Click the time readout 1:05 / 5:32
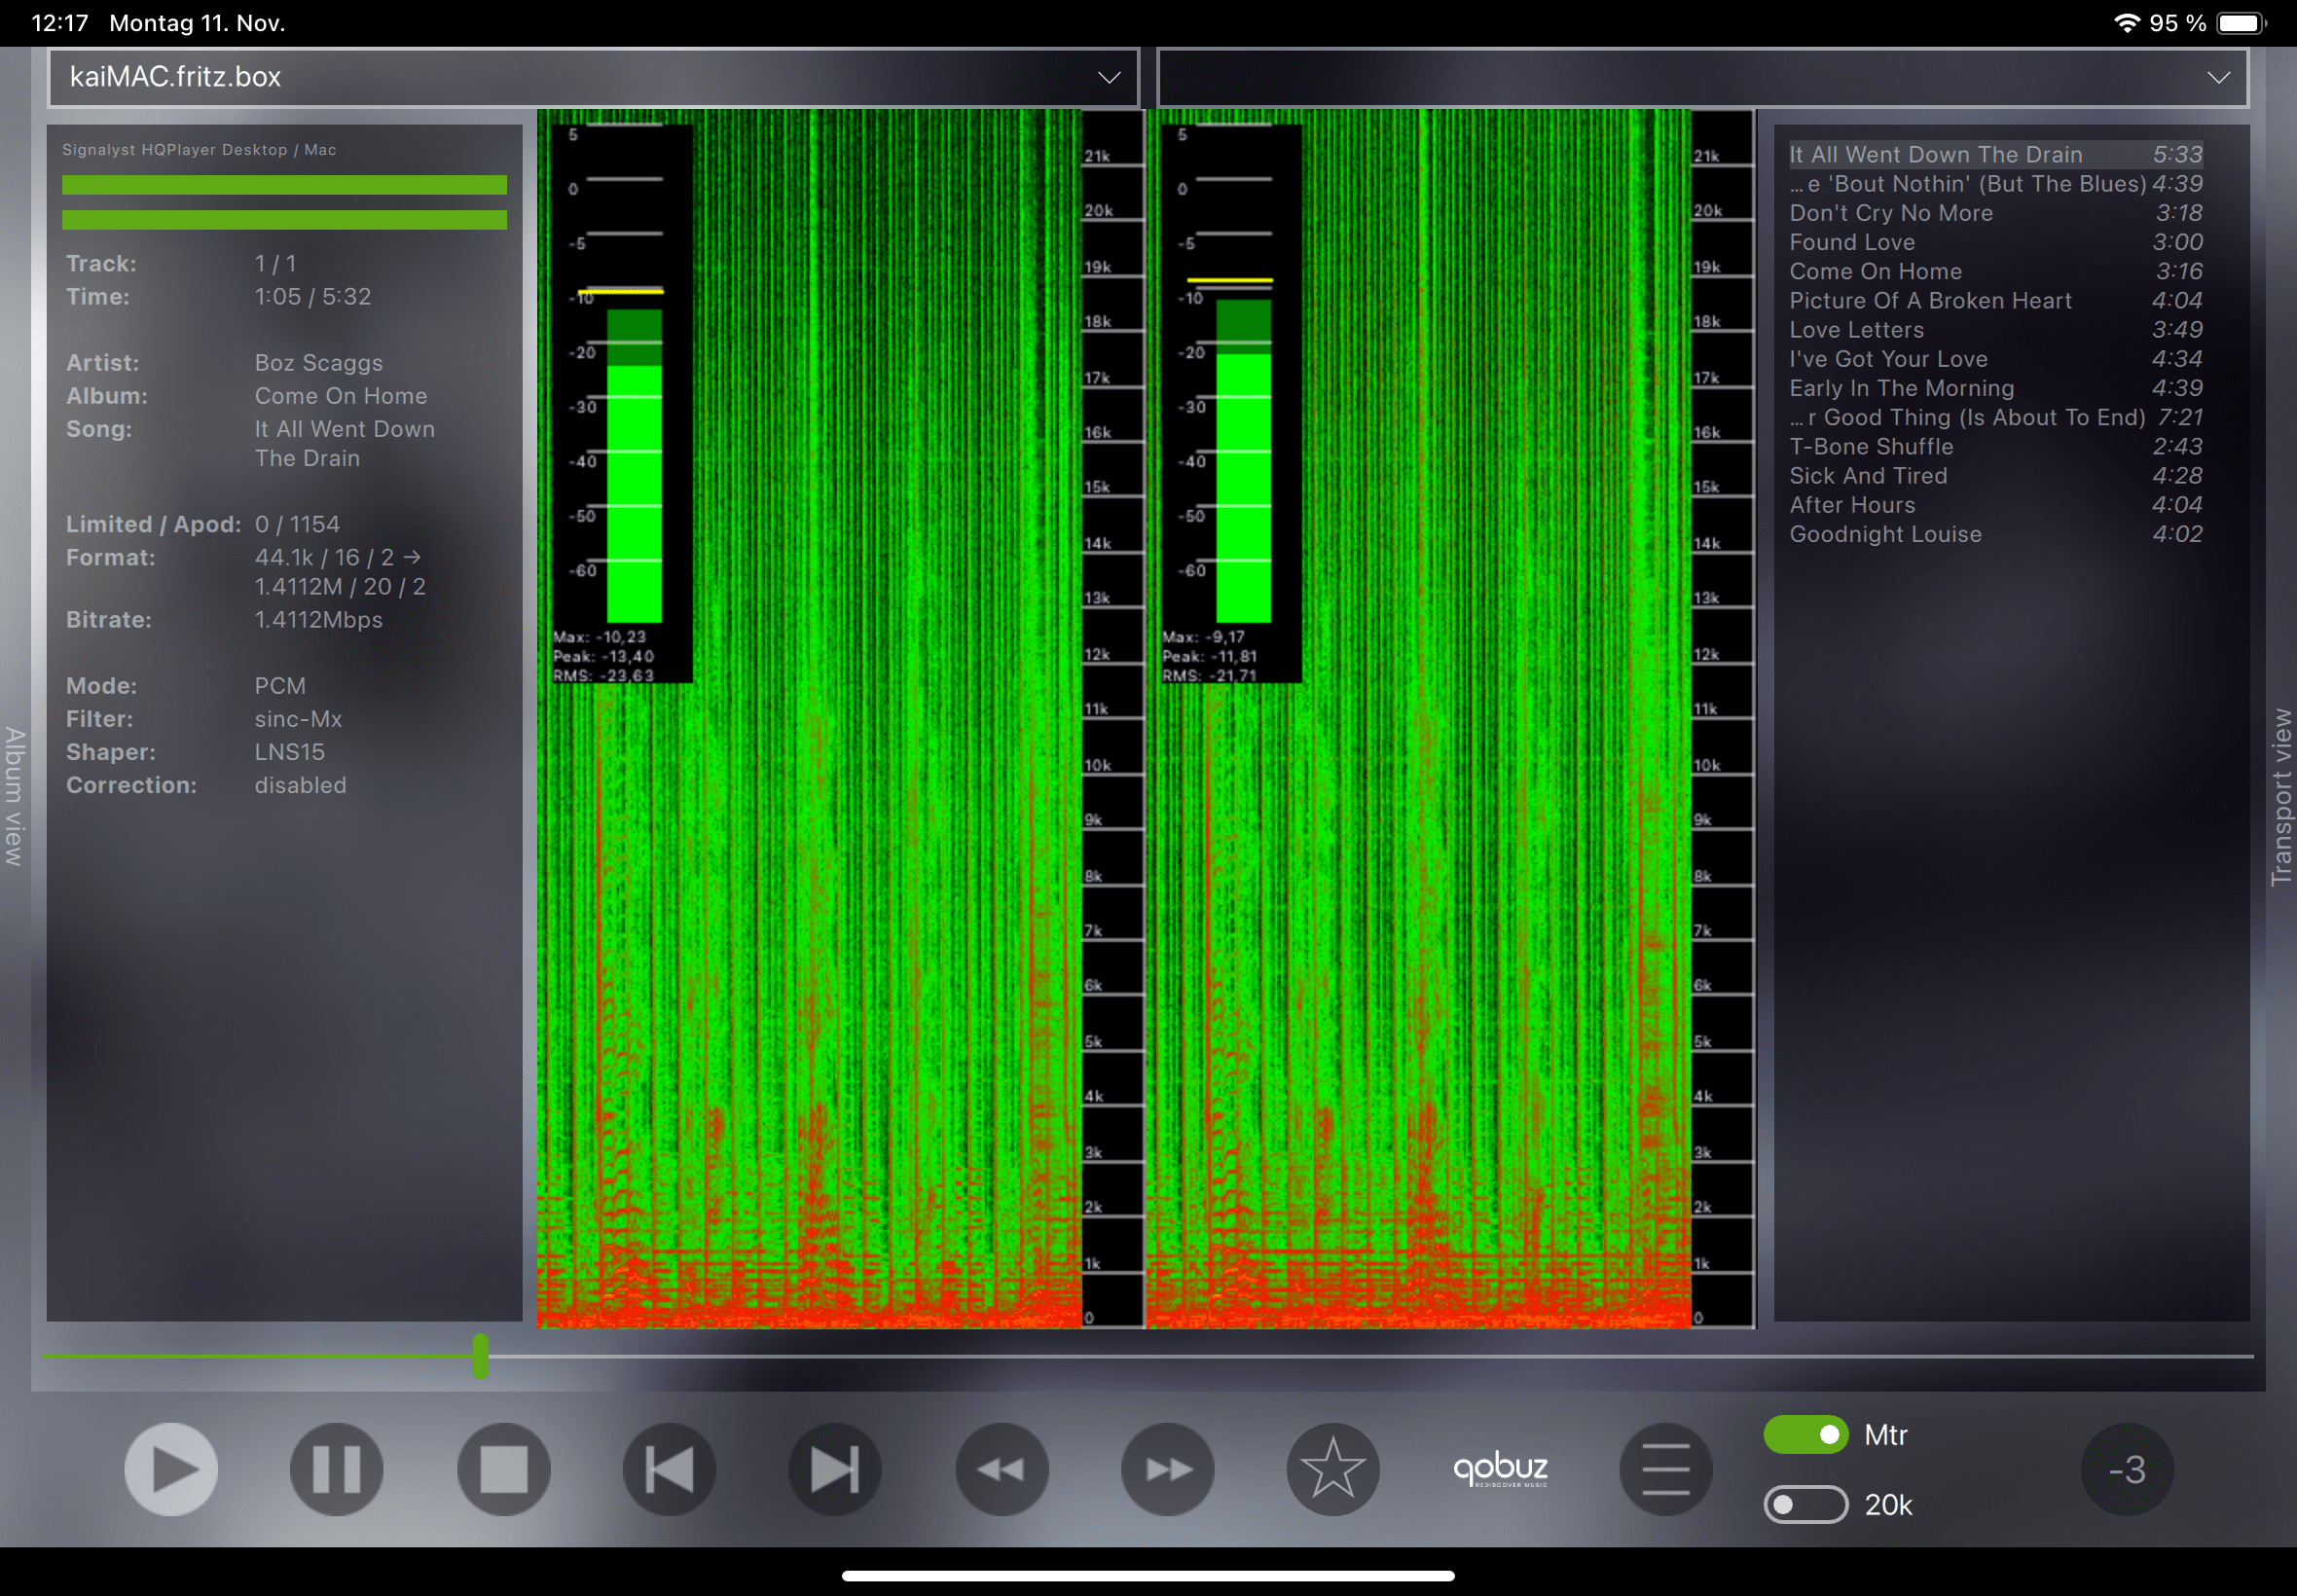Viewport: 2297px width, 1596px height. (313, 297)
